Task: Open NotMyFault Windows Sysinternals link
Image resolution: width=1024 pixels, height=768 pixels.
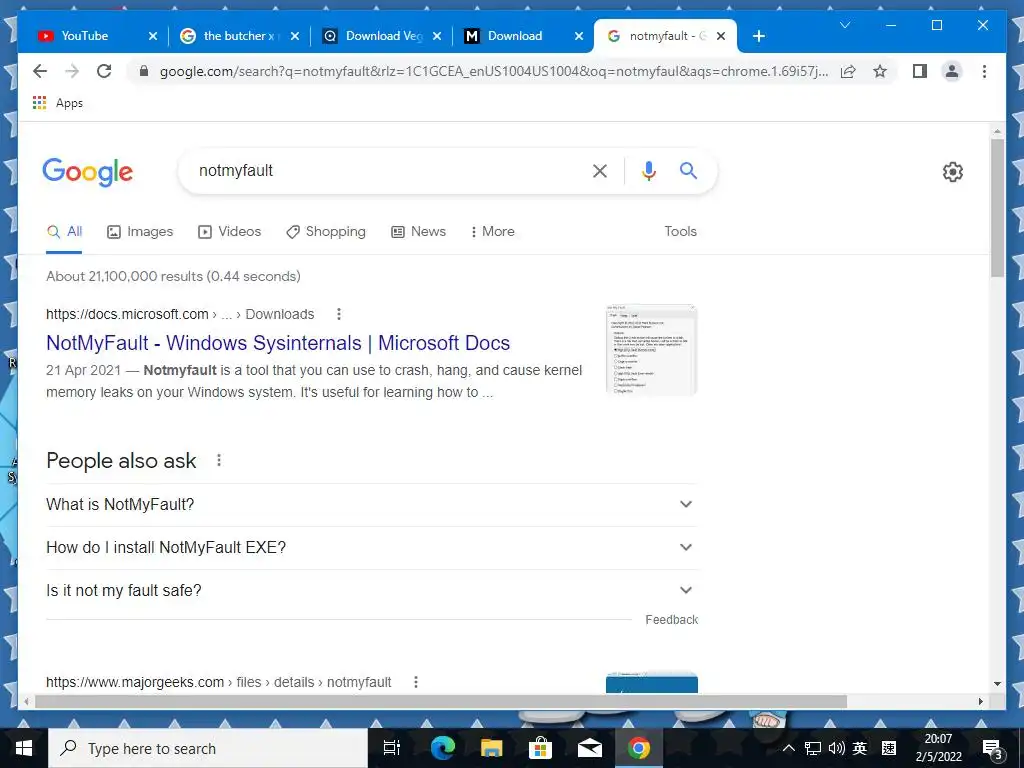Action: click(278, 343)
